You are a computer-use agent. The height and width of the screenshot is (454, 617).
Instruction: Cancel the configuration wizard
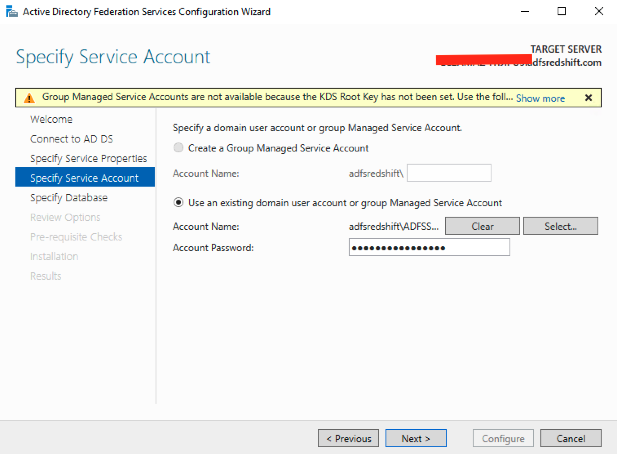click(x=571, y=438)
